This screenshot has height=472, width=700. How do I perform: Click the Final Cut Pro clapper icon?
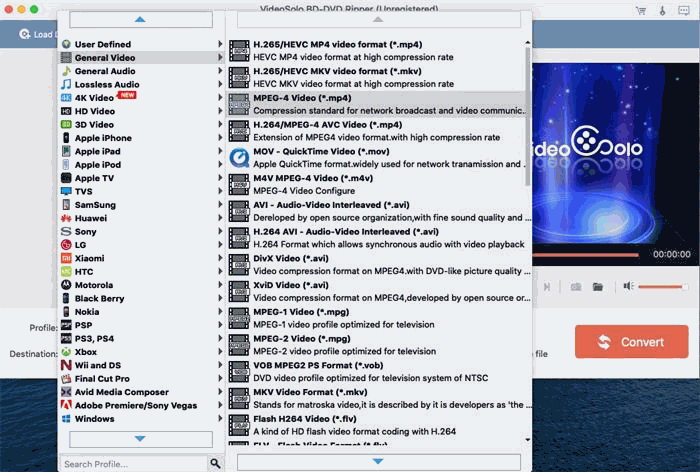[x=66, y=379]
